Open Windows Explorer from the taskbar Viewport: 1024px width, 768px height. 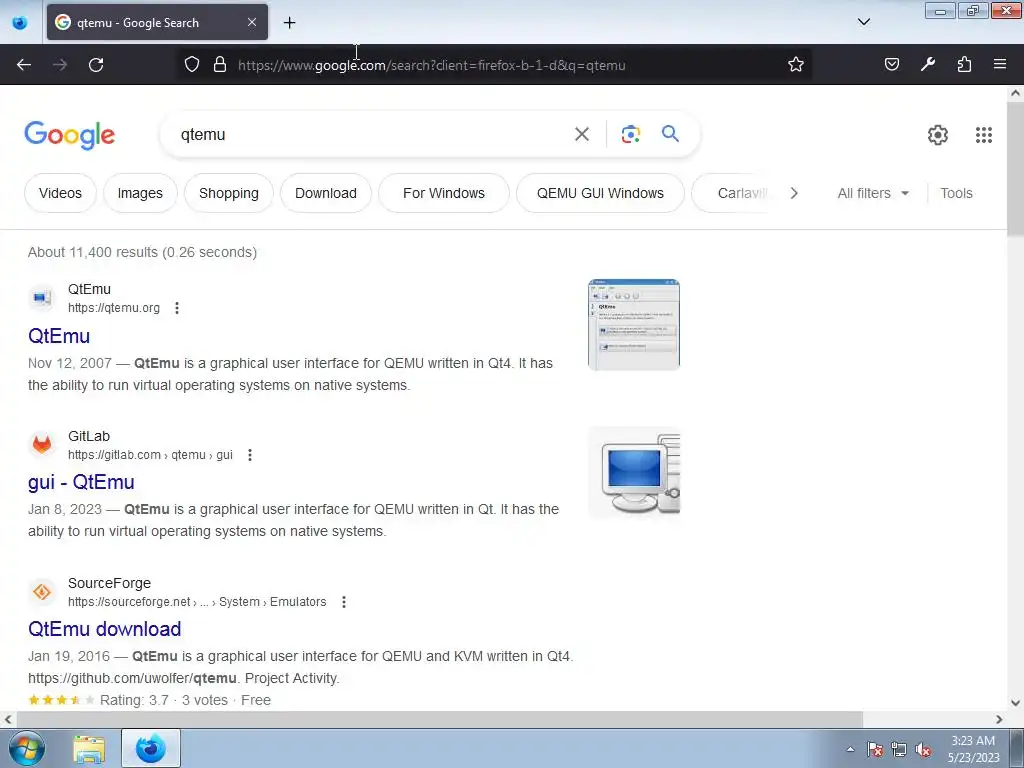89,748
